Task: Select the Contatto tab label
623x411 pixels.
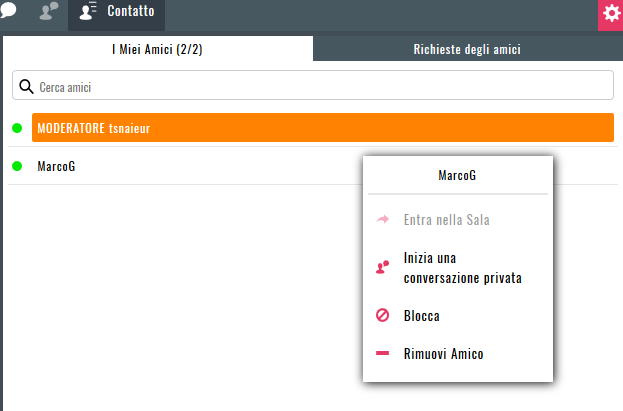Action: point(131,11)
